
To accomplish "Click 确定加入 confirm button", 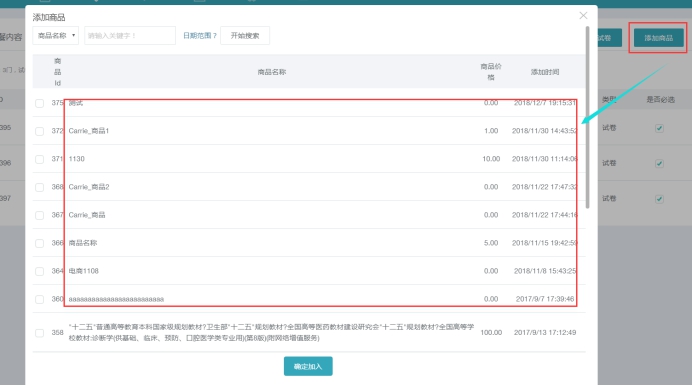I will coord(308,366).
